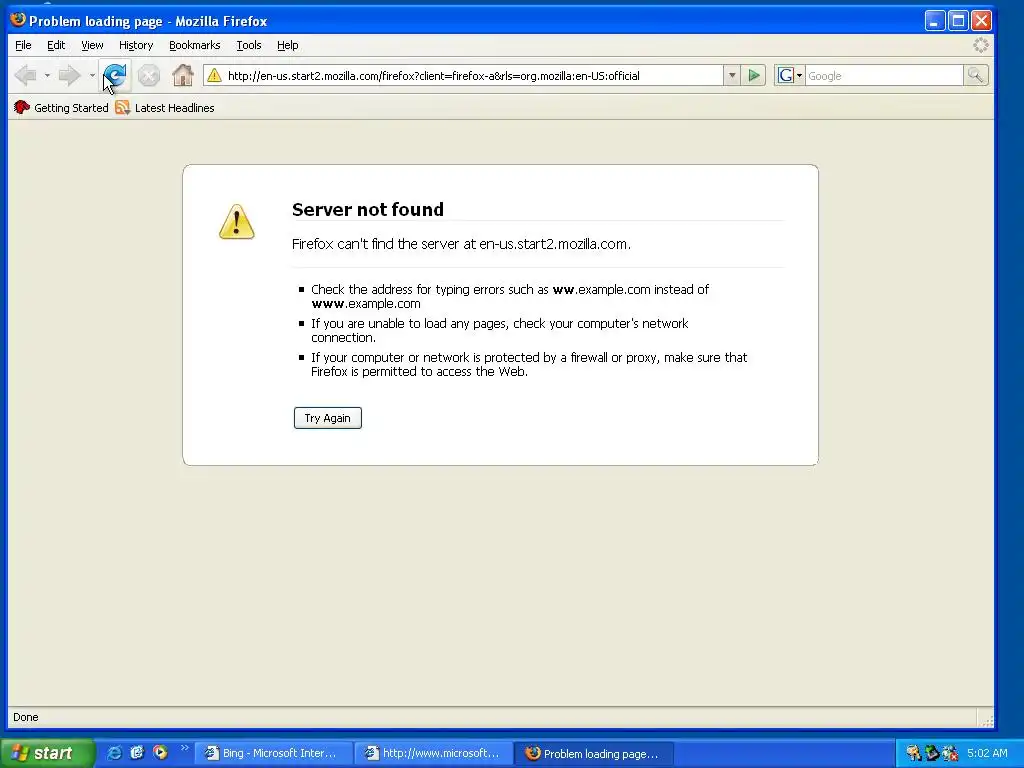Image resolution: width=1024 pixels, height=768 pixels.
Task: Launch Internet Explorer from Quick Launch
Action: click(114, 753)
